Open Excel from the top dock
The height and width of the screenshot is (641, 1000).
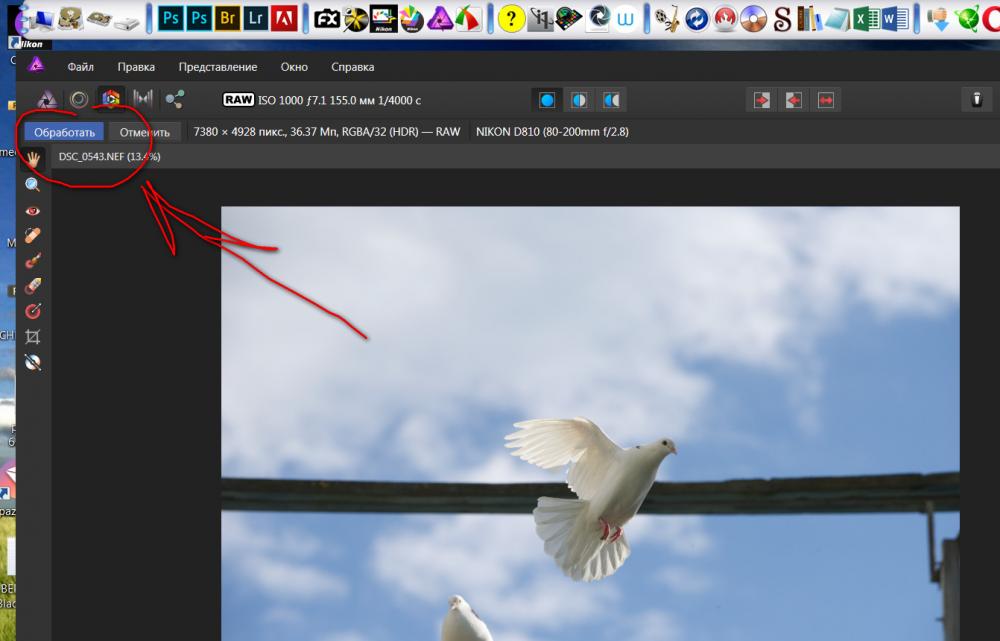tap(867, 19)
